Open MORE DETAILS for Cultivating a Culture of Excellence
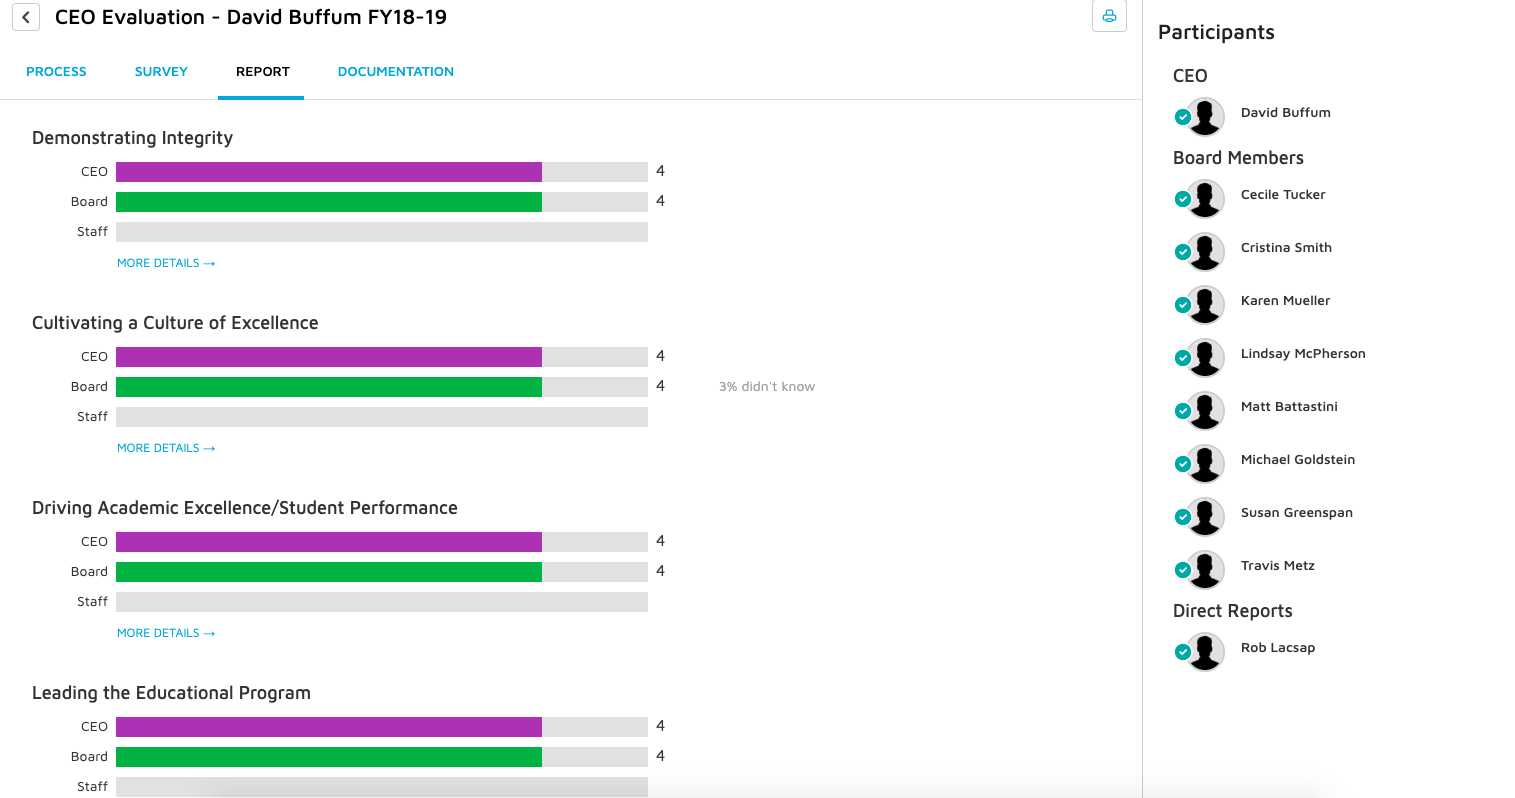 166,448
